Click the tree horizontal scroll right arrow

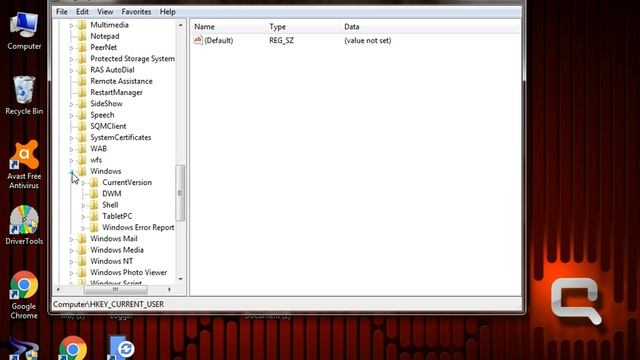(170, 289)
